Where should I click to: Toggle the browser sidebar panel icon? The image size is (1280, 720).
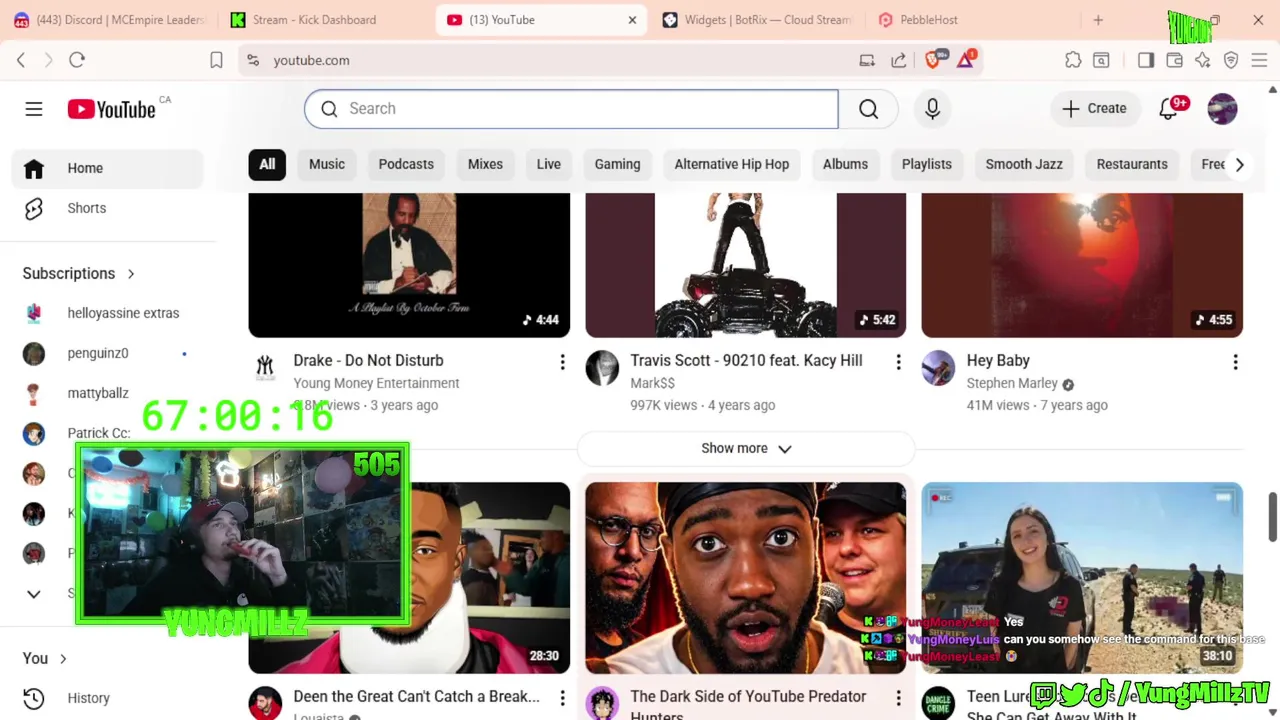click(x=1146, y=60)
